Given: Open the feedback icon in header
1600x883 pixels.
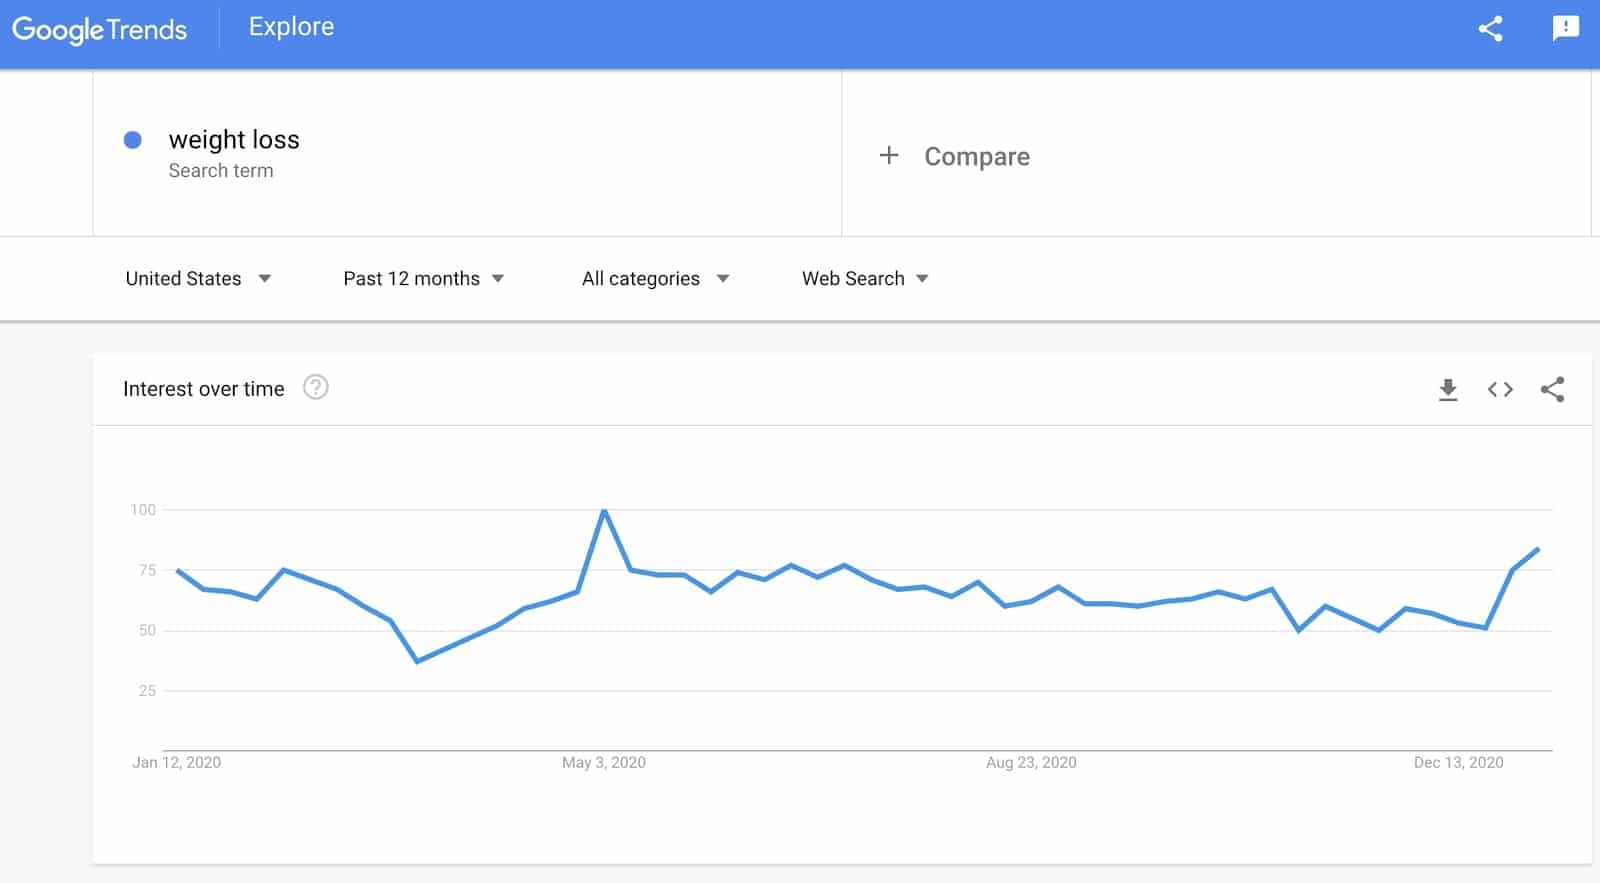Looking at the screenshot, I should tap(1565, 28).
